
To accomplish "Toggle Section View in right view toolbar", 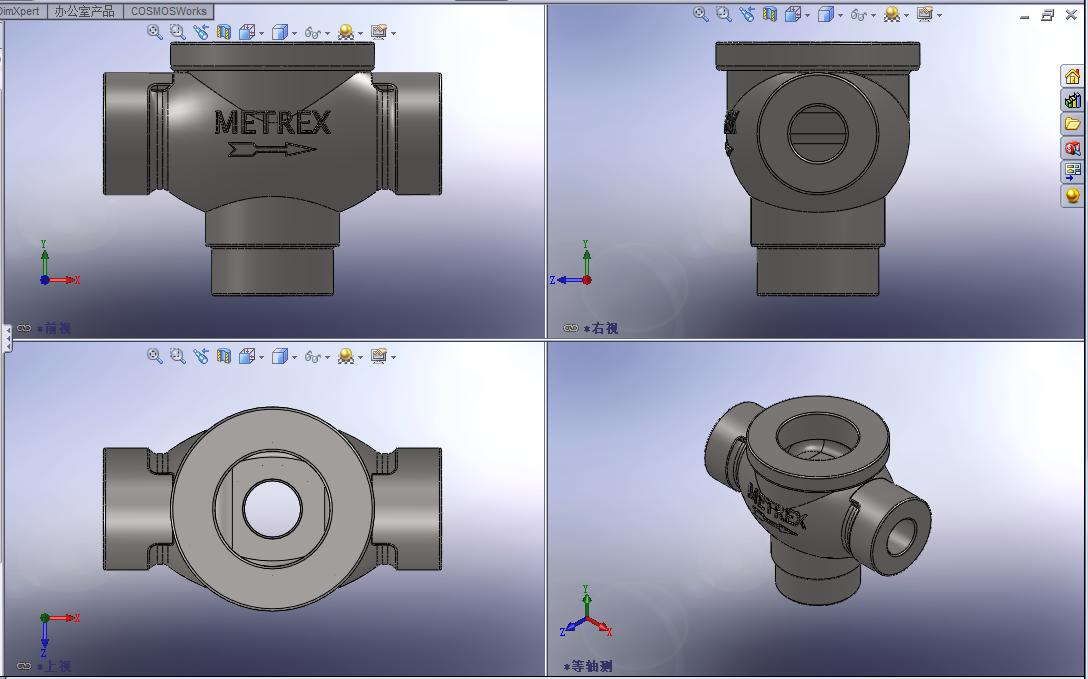I will [770, 13].
